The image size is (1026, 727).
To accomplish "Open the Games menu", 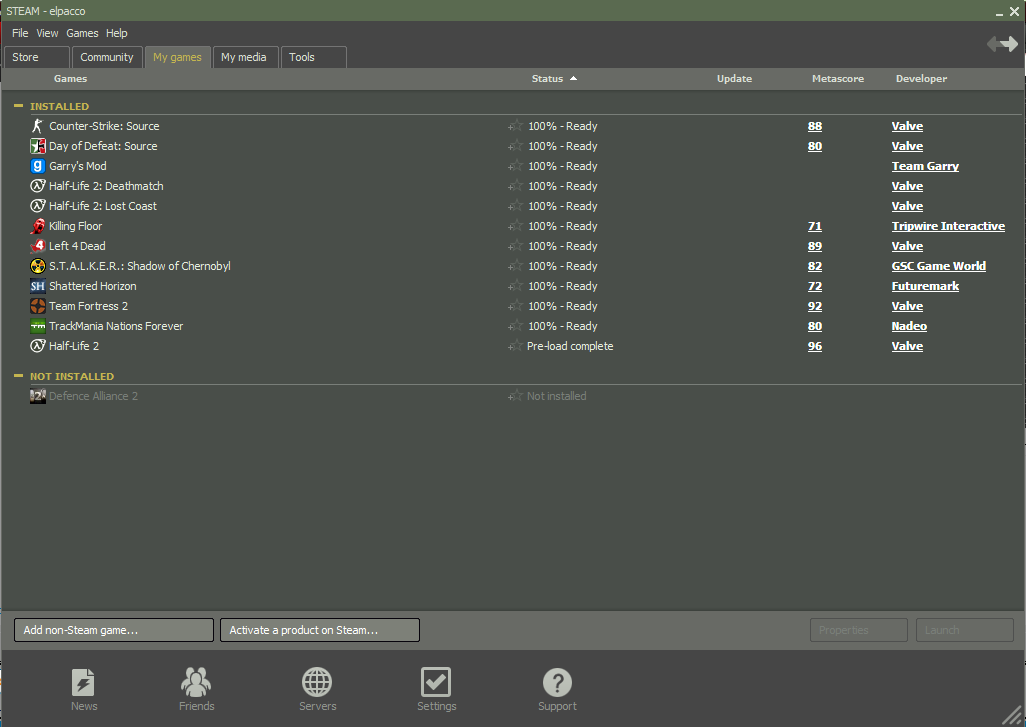I will (x=82, y=33).
